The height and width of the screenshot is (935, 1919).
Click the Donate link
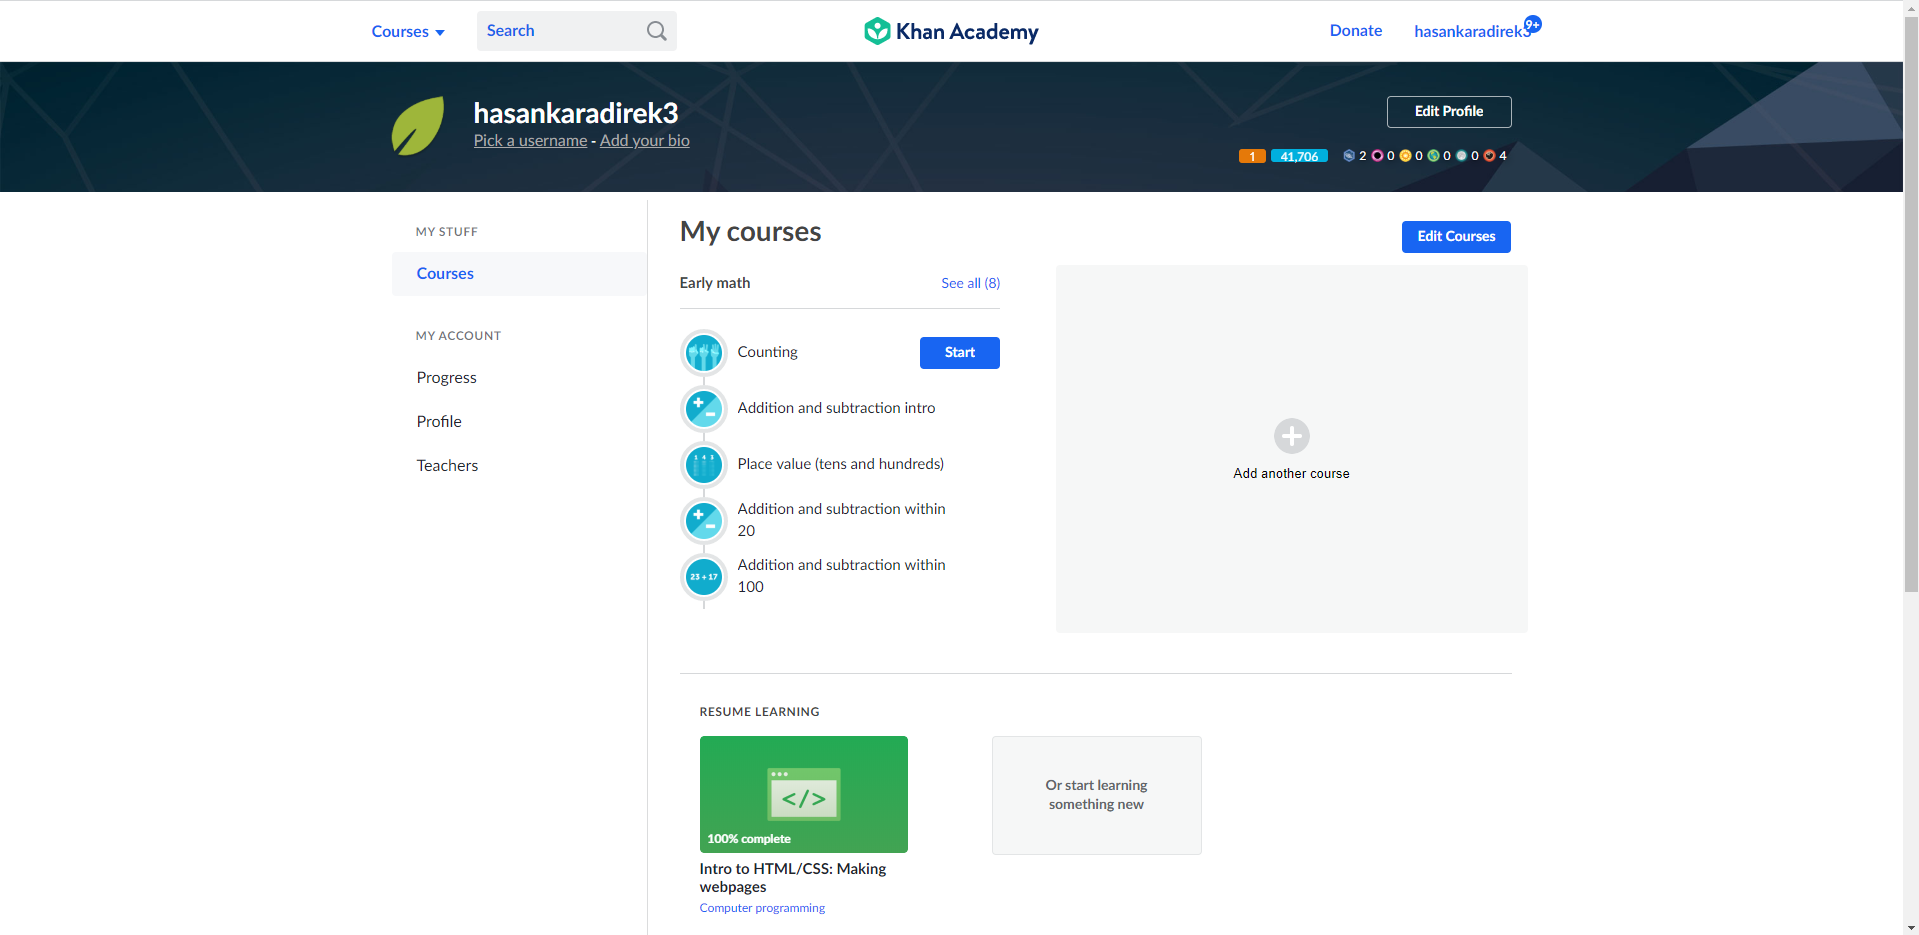[x=1356, y=31]
